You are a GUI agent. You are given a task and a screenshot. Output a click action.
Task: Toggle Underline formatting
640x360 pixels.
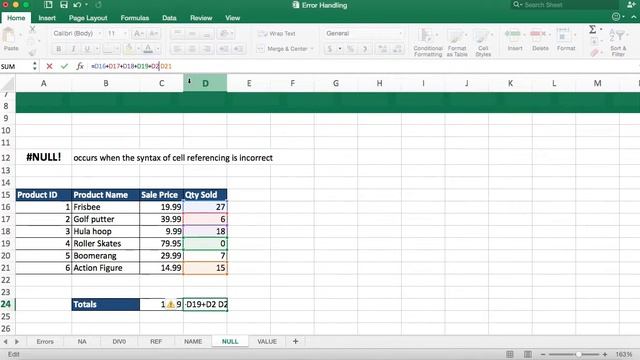point(87,49)
